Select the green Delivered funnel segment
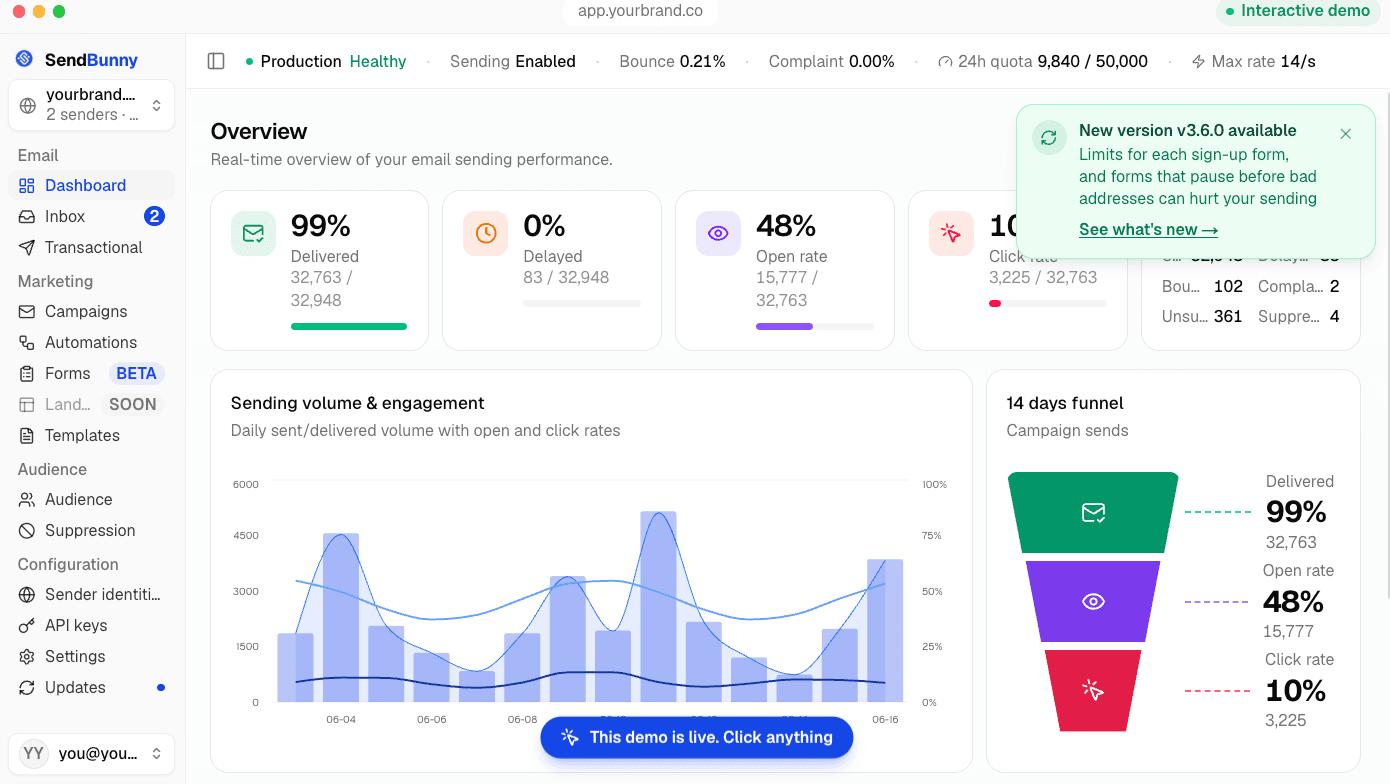 [1093, 512]
